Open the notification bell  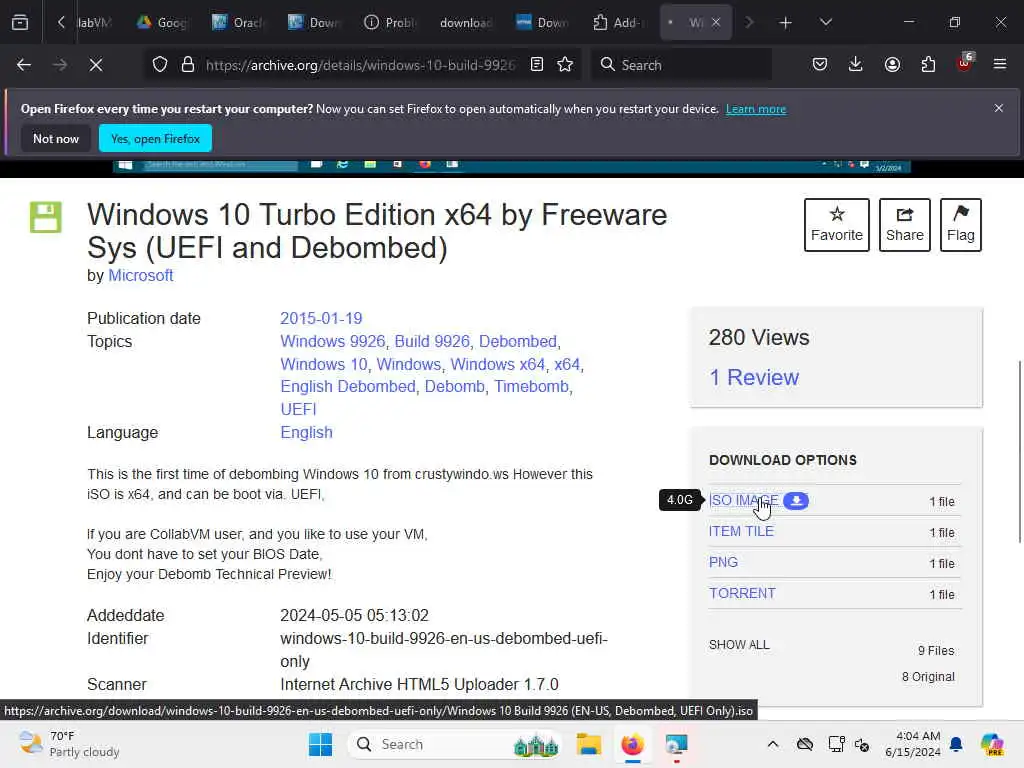click(x=956, y=744)
